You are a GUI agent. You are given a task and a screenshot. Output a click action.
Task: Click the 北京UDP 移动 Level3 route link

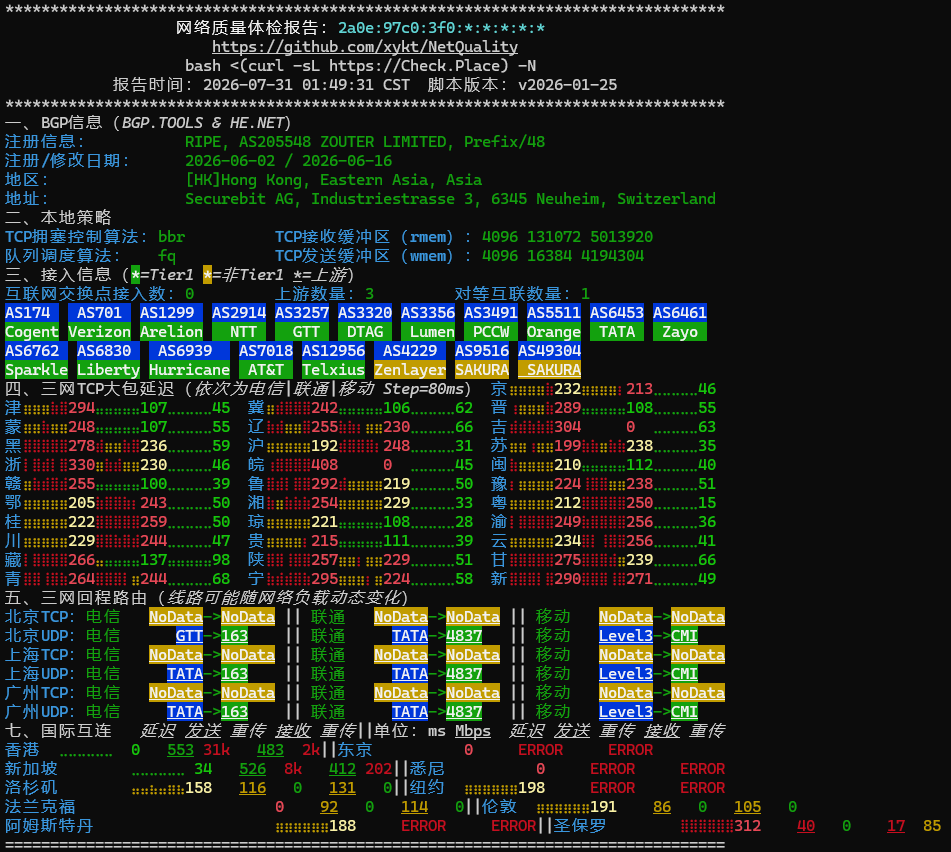click(x=626, y=636)
